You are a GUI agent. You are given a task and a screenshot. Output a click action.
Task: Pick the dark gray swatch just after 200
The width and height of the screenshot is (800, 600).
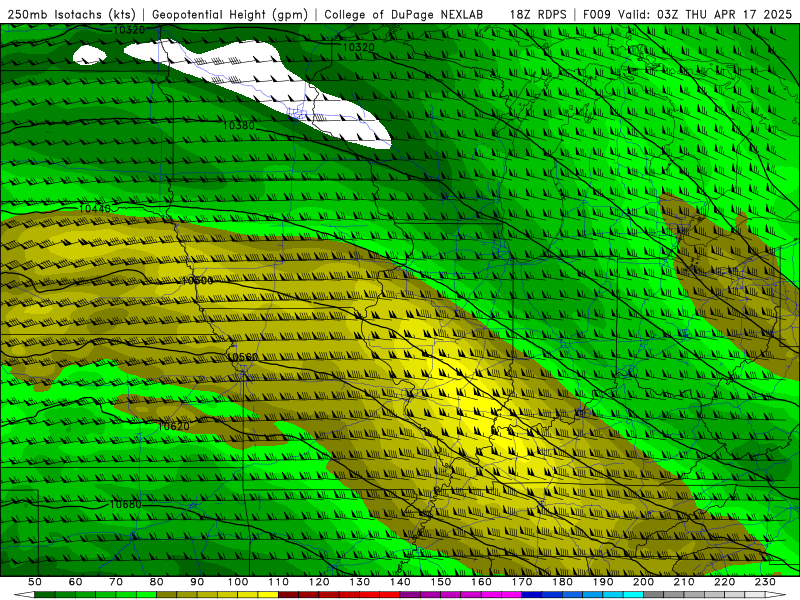coord(654,595)
